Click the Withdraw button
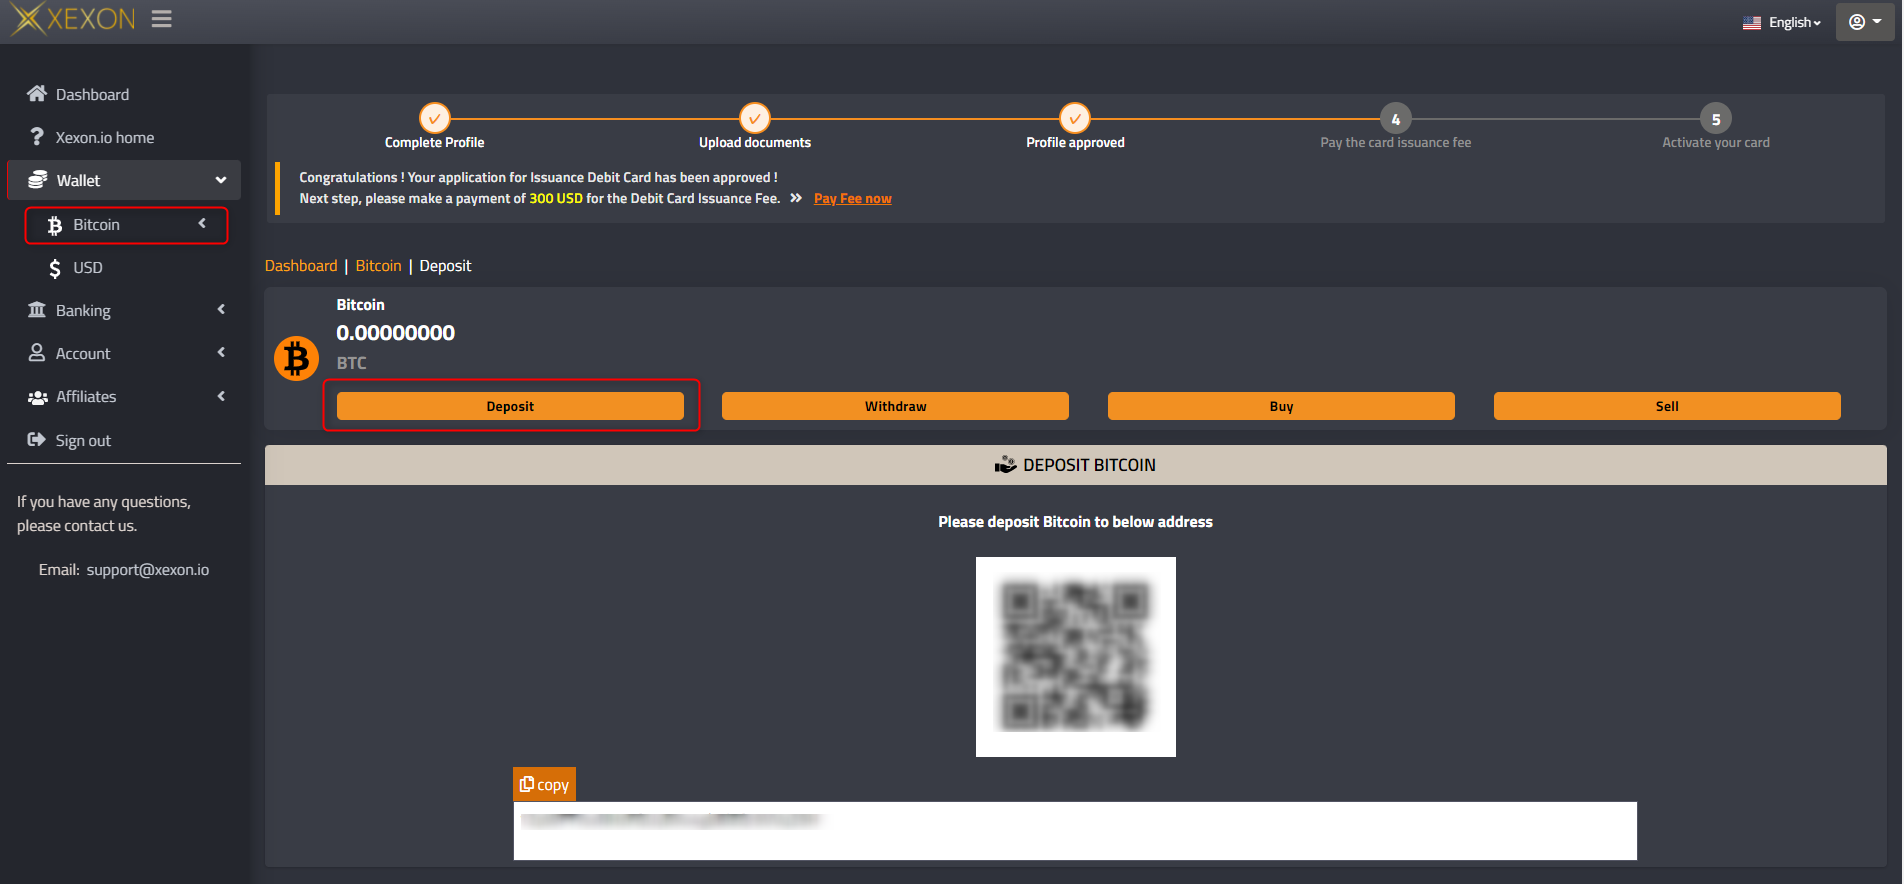Screen dimensions: 1904x884 (895, 406)
